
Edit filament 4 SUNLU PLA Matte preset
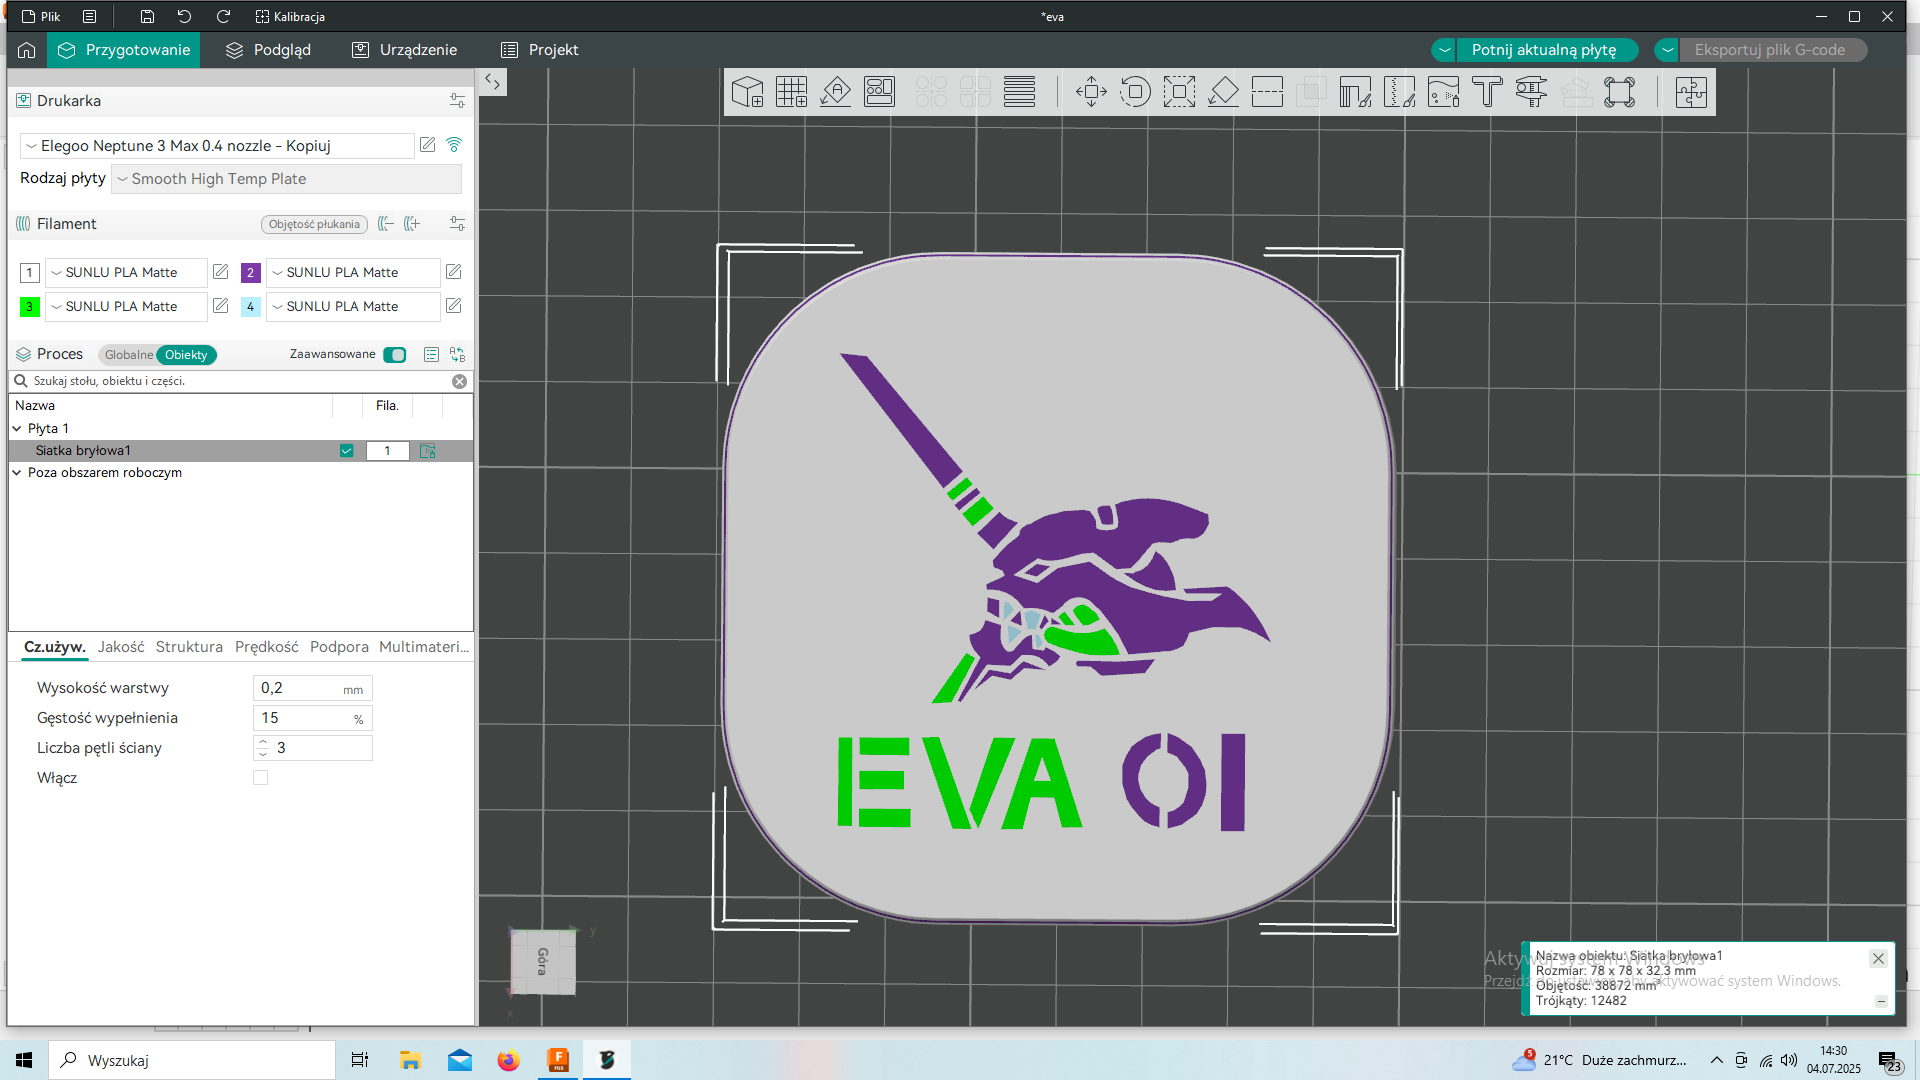click(x=453, y=306)
